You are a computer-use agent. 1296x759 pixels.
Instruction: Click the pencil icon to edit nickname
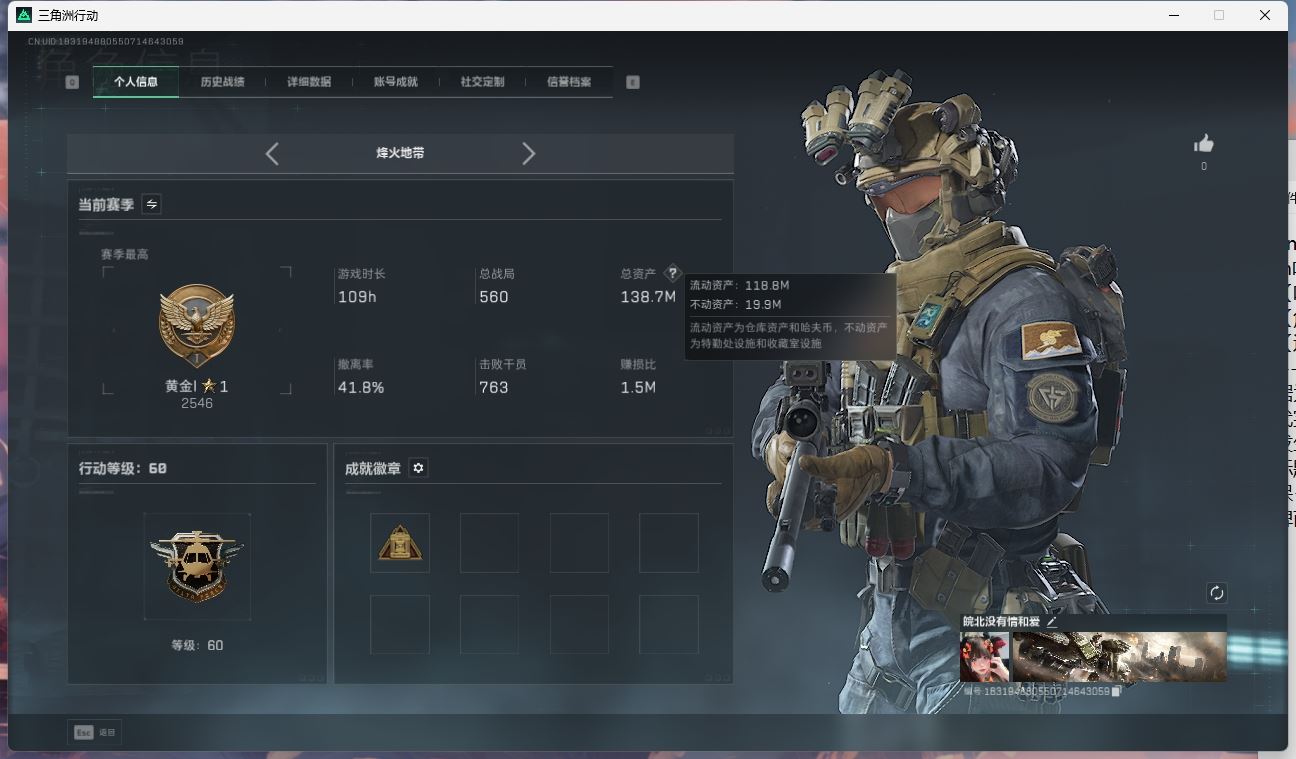tap(1051, 622)
